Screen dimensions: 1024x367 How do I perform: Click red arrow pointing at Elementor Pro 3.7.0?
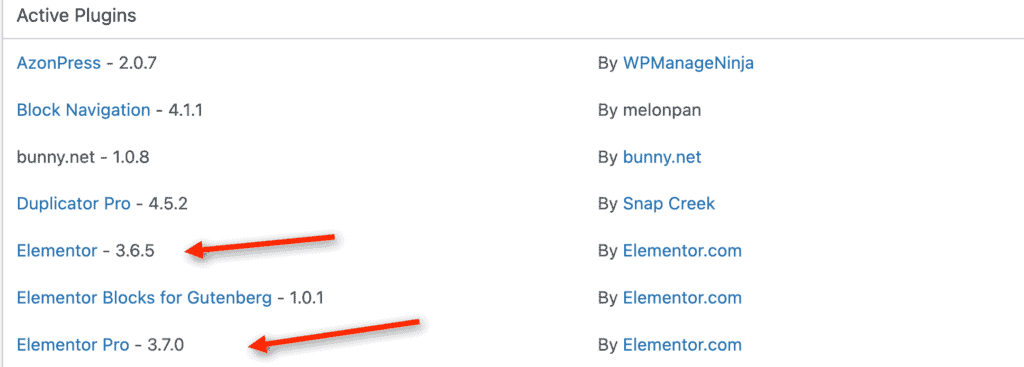[x=335, y=334]
